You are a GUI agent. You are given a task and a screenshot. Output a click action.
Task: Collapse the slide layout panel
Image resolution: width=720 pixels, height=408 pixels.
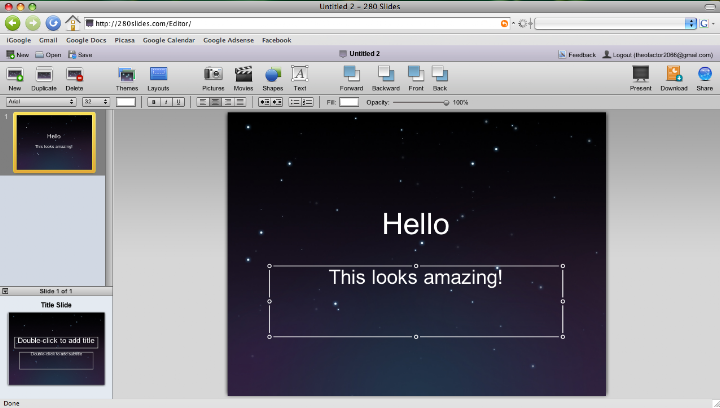pyautogui.click(x=5, y=291)
